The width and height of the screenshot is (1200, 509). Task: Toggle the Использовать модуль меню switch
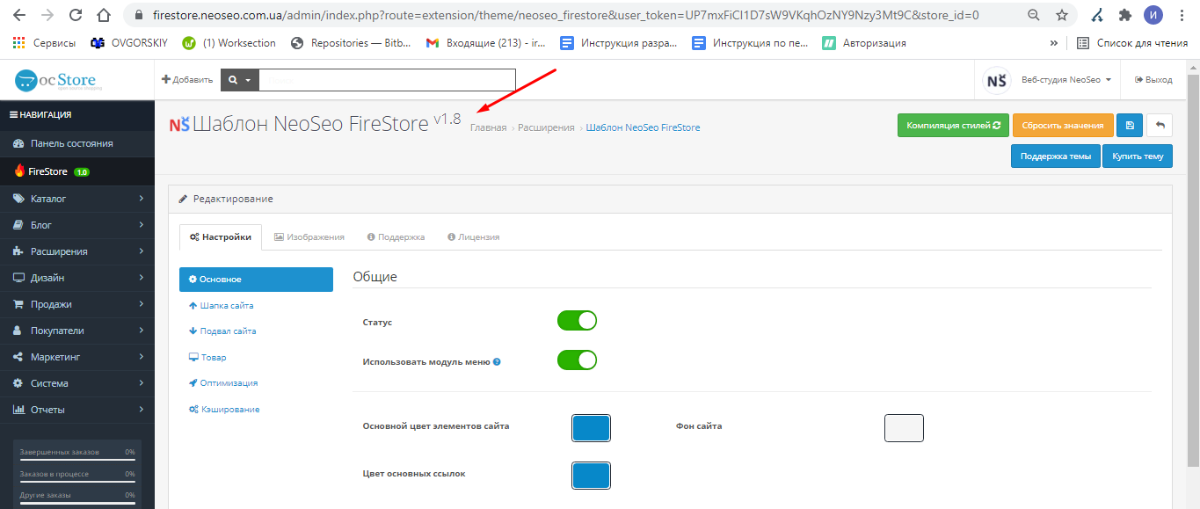577,360
